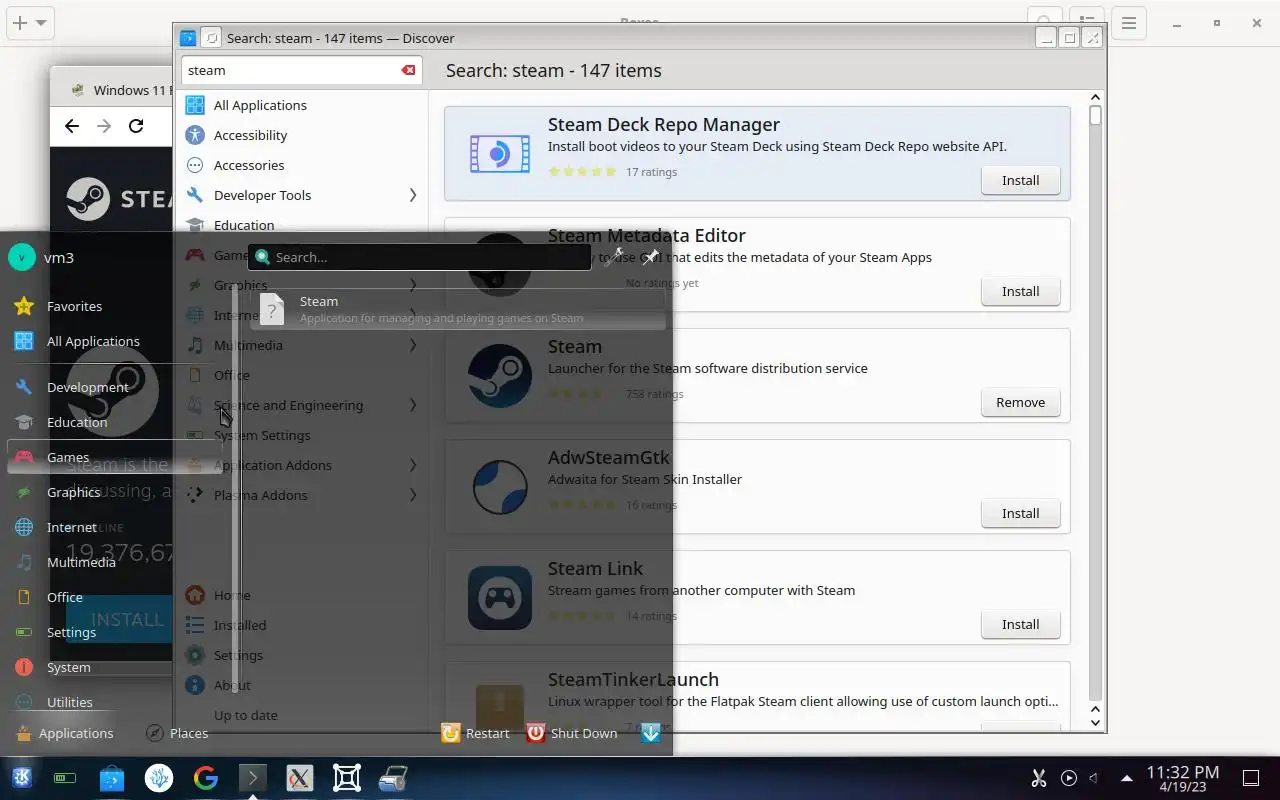The height and width of the screenshot is (800, 1280).
Task: Expand hidden system tray icons
Action: pyautogui.click(x=1127, y=778)
